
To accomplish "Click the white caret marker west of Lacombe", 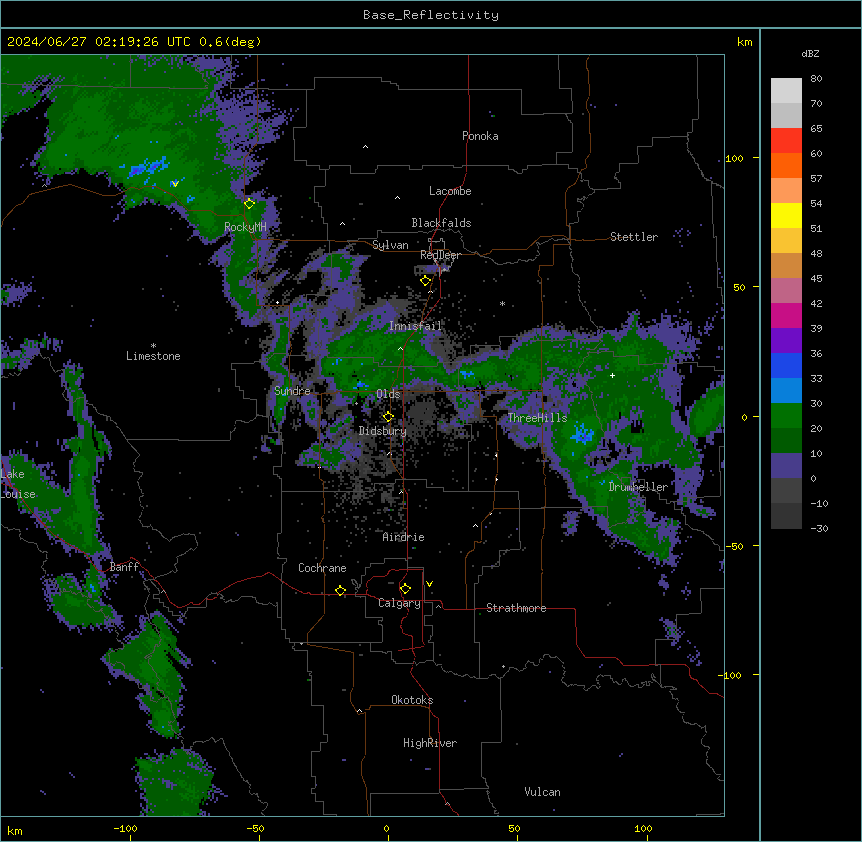I will pos(397,198).
